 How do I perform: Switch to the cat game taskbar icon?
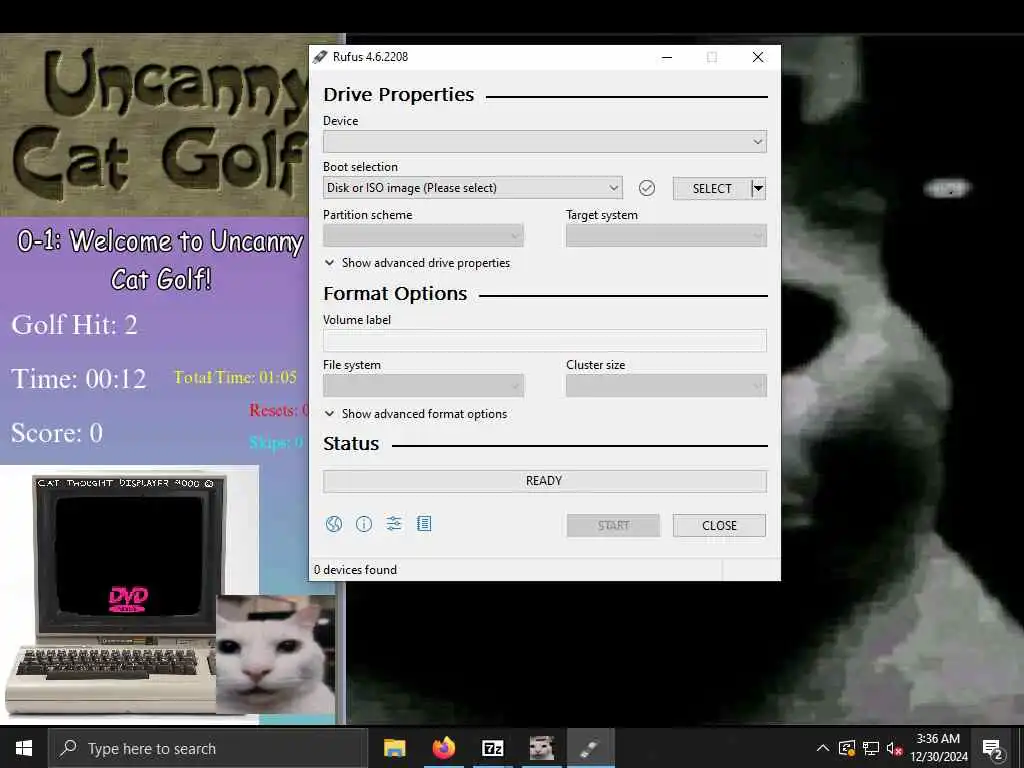(541, 748)
